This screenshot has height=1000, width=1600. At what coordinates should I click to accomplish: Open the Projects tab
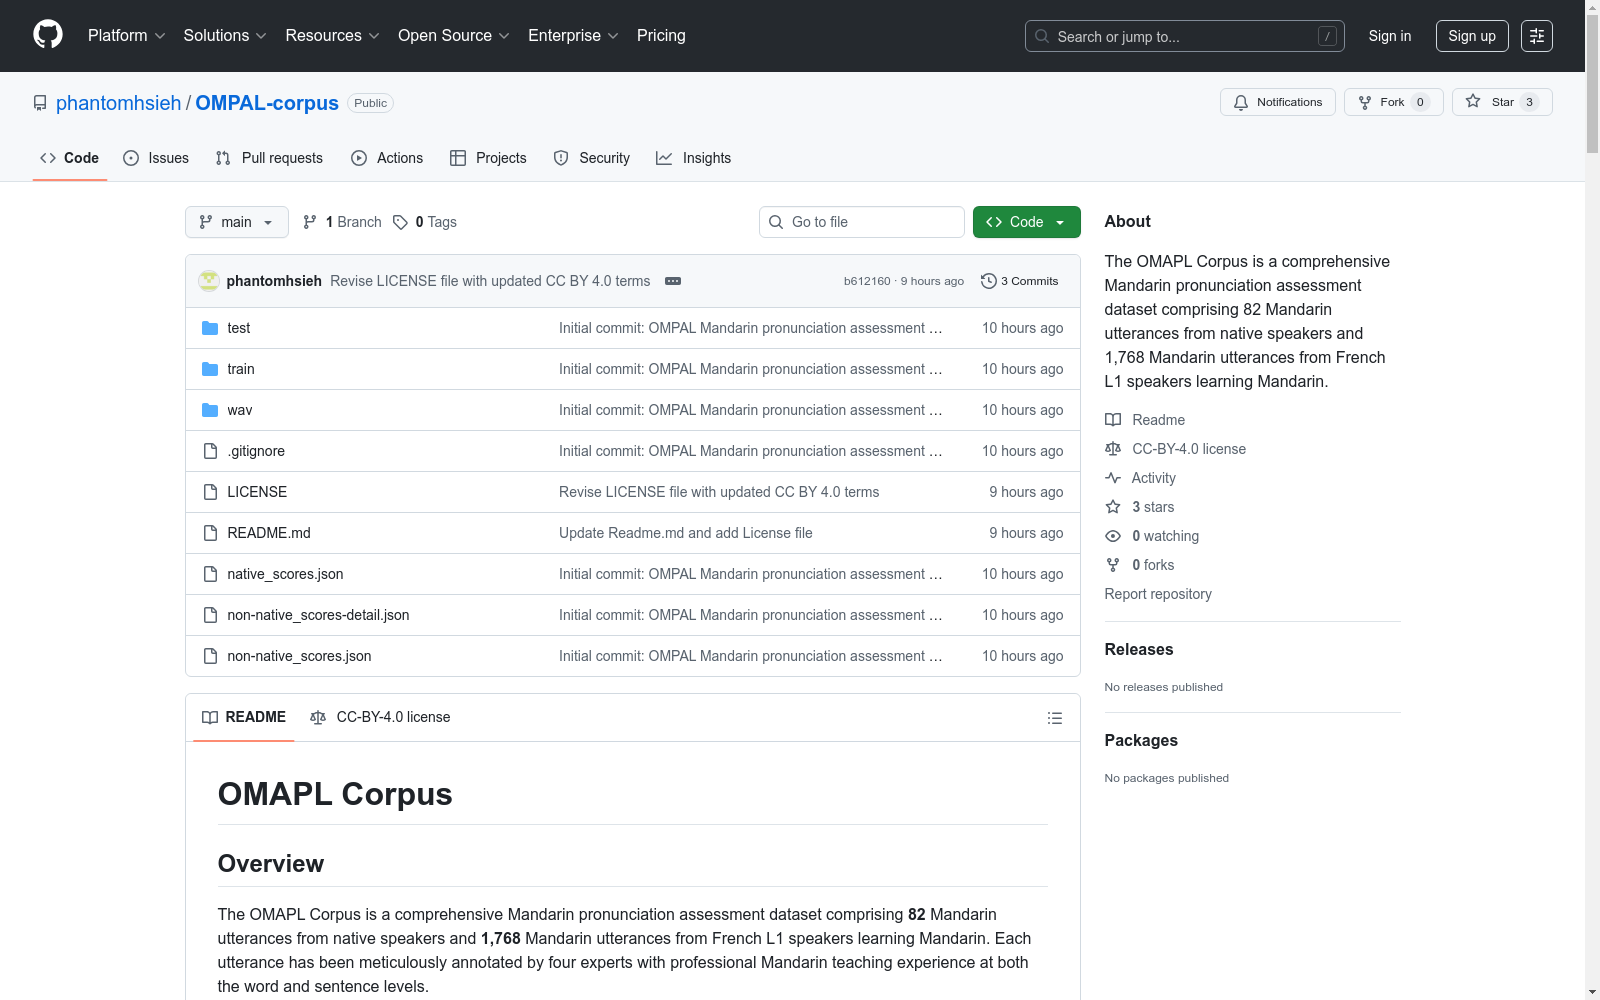[x=488, y=158]
